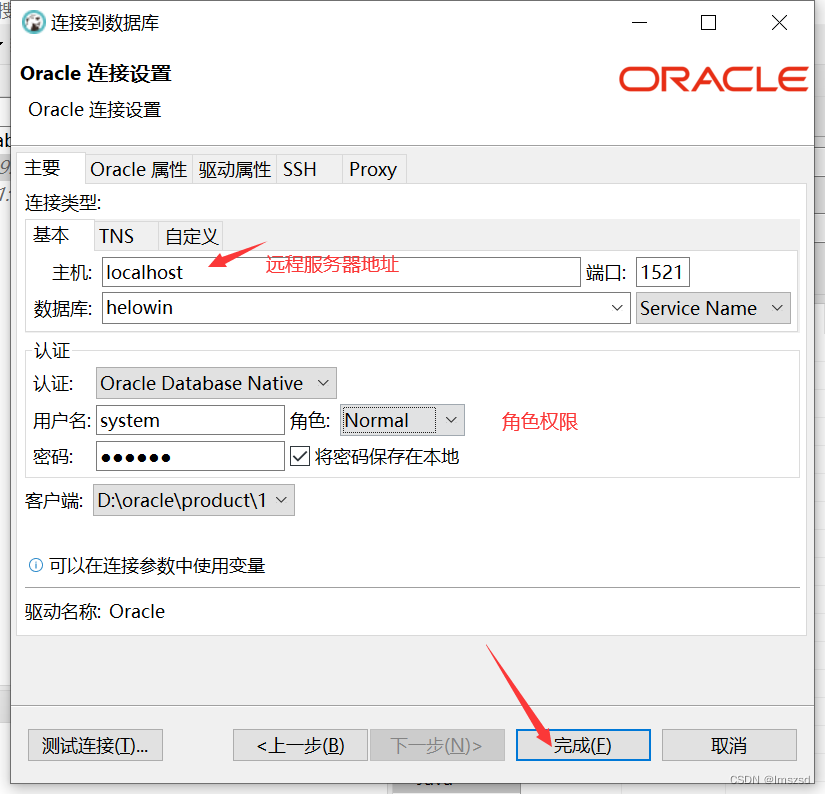Click the 客户端 dropdown arrow
The image size is (825, 794).
280,500
